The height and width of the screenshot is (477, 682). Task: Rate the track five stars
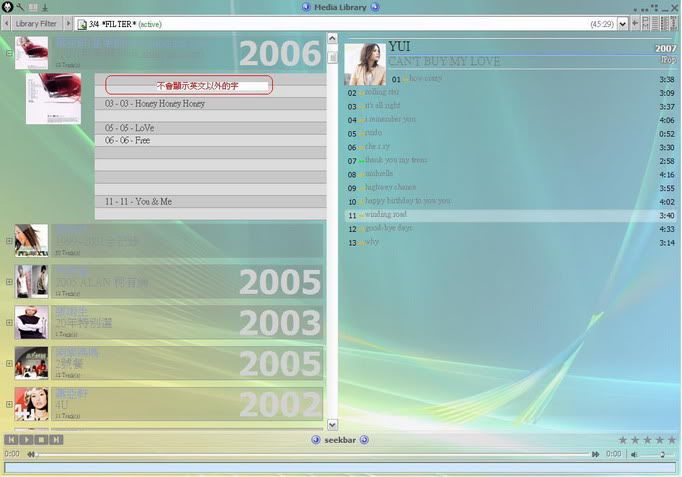(671, 440)
